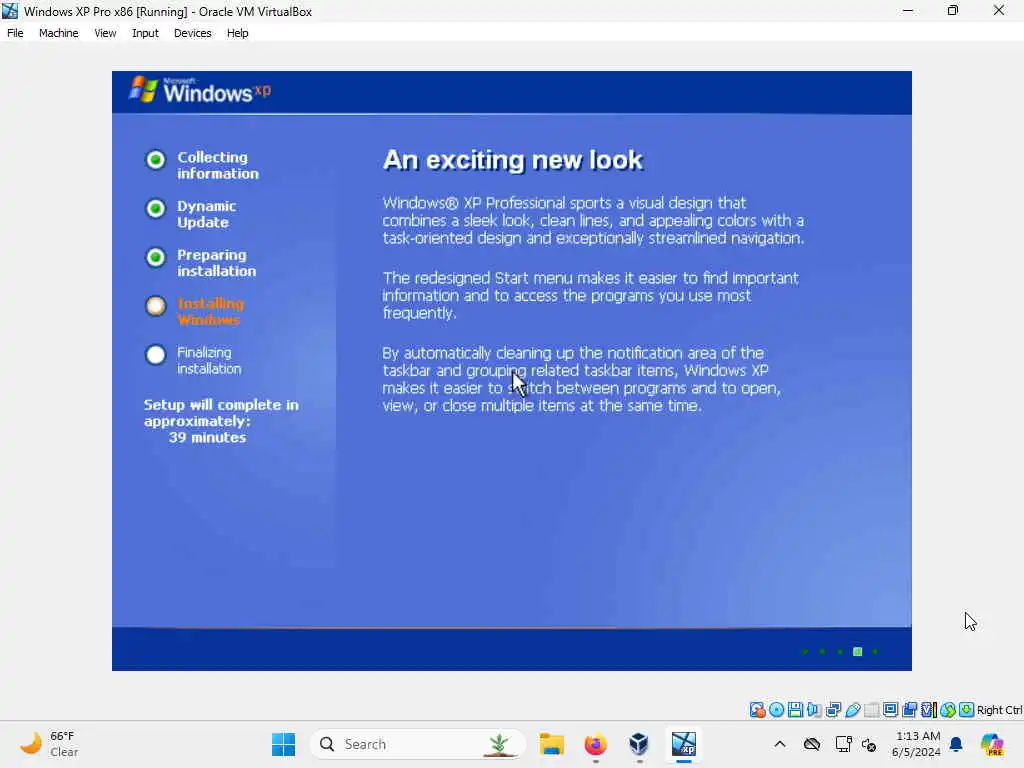Click the 'Collecting information' setup step
This screenshot has height=768, width=1024.
217,165
